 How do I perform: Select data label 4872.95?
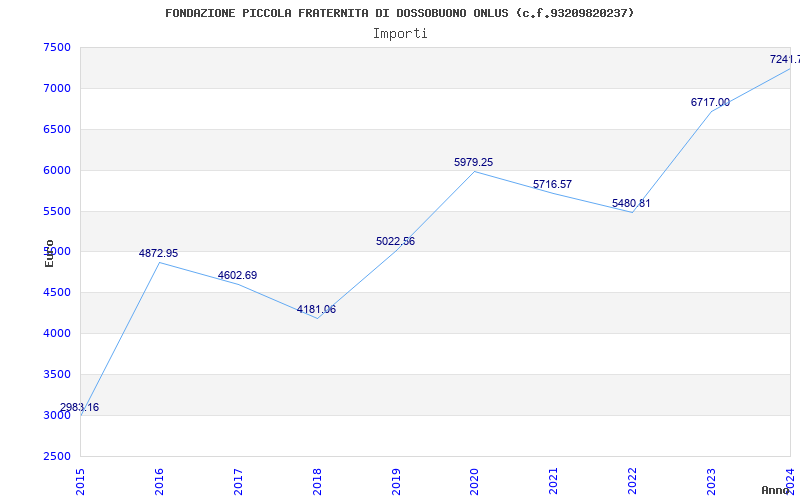click(158, 253)
